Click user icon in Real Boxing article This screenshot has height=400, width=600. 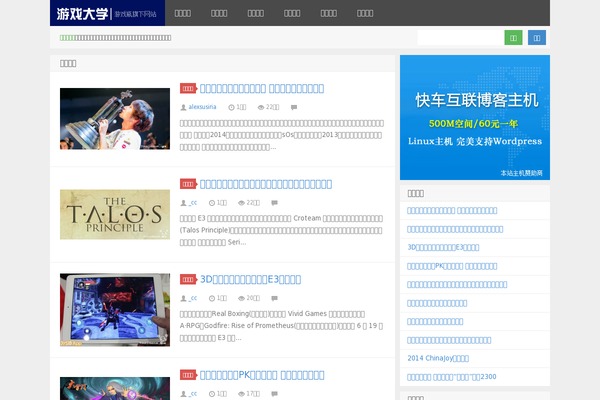pyautogui.click(x=183, y=298)
